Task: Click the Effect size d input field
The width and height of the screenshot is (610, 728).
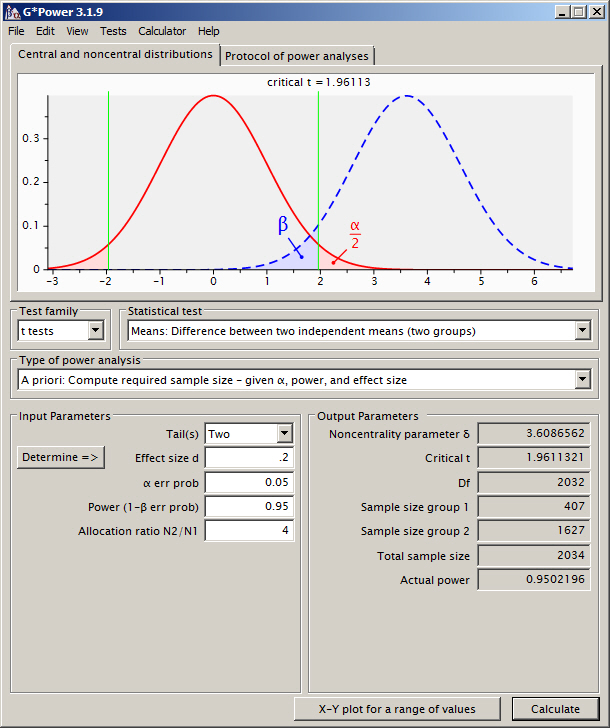Action: pos(249,458)
